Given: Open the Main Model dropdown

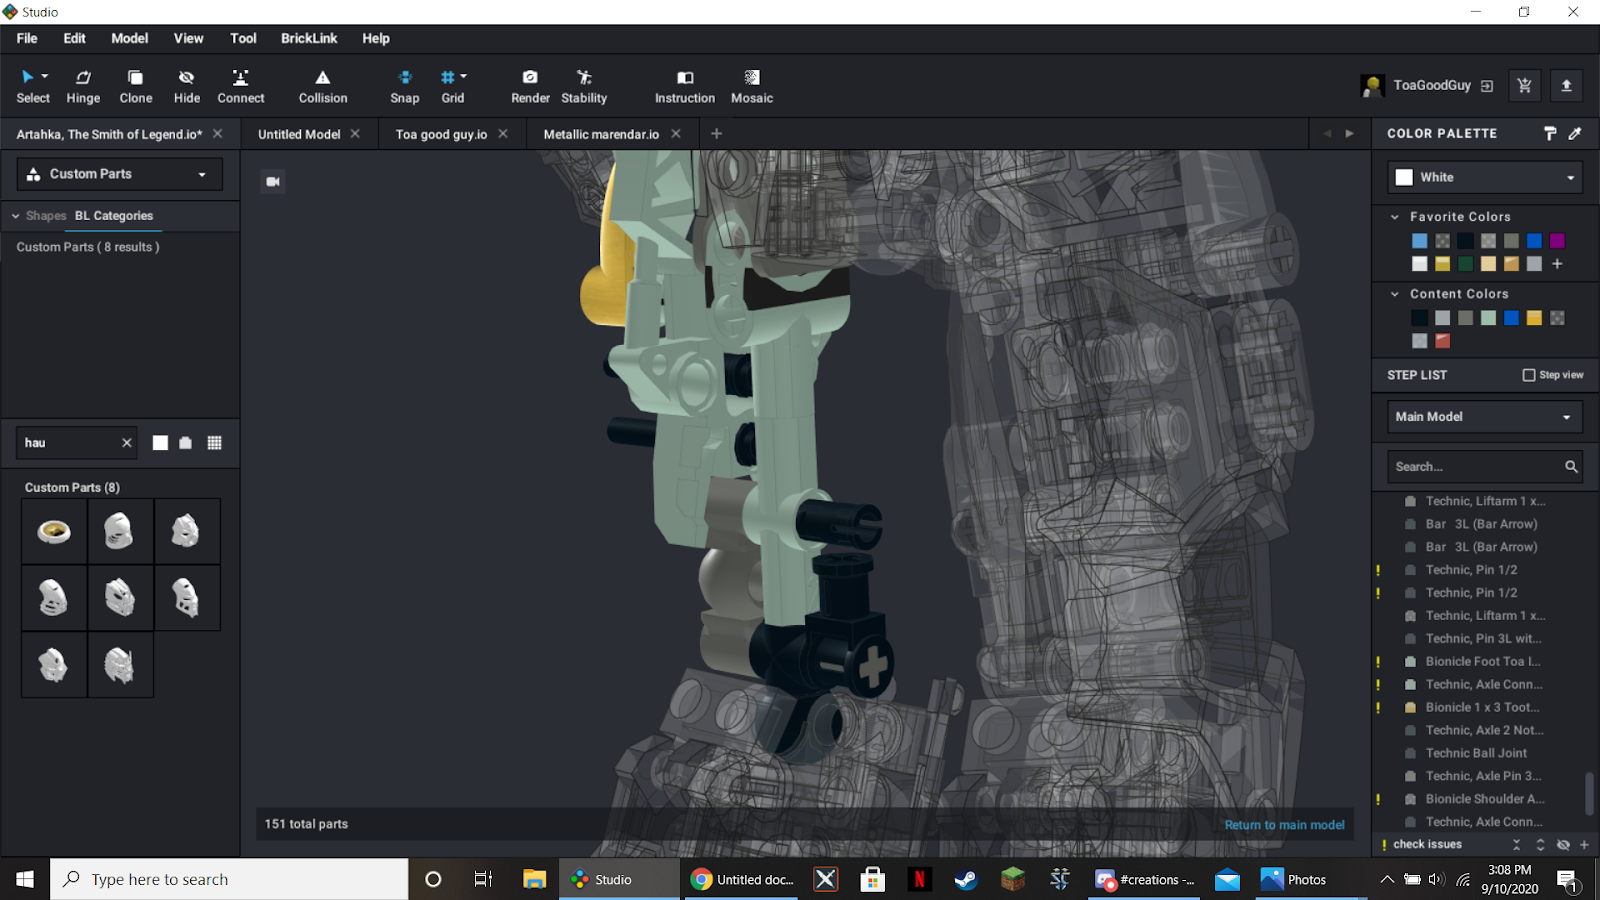Looking at the screenshot, I should coord(1485,417).
